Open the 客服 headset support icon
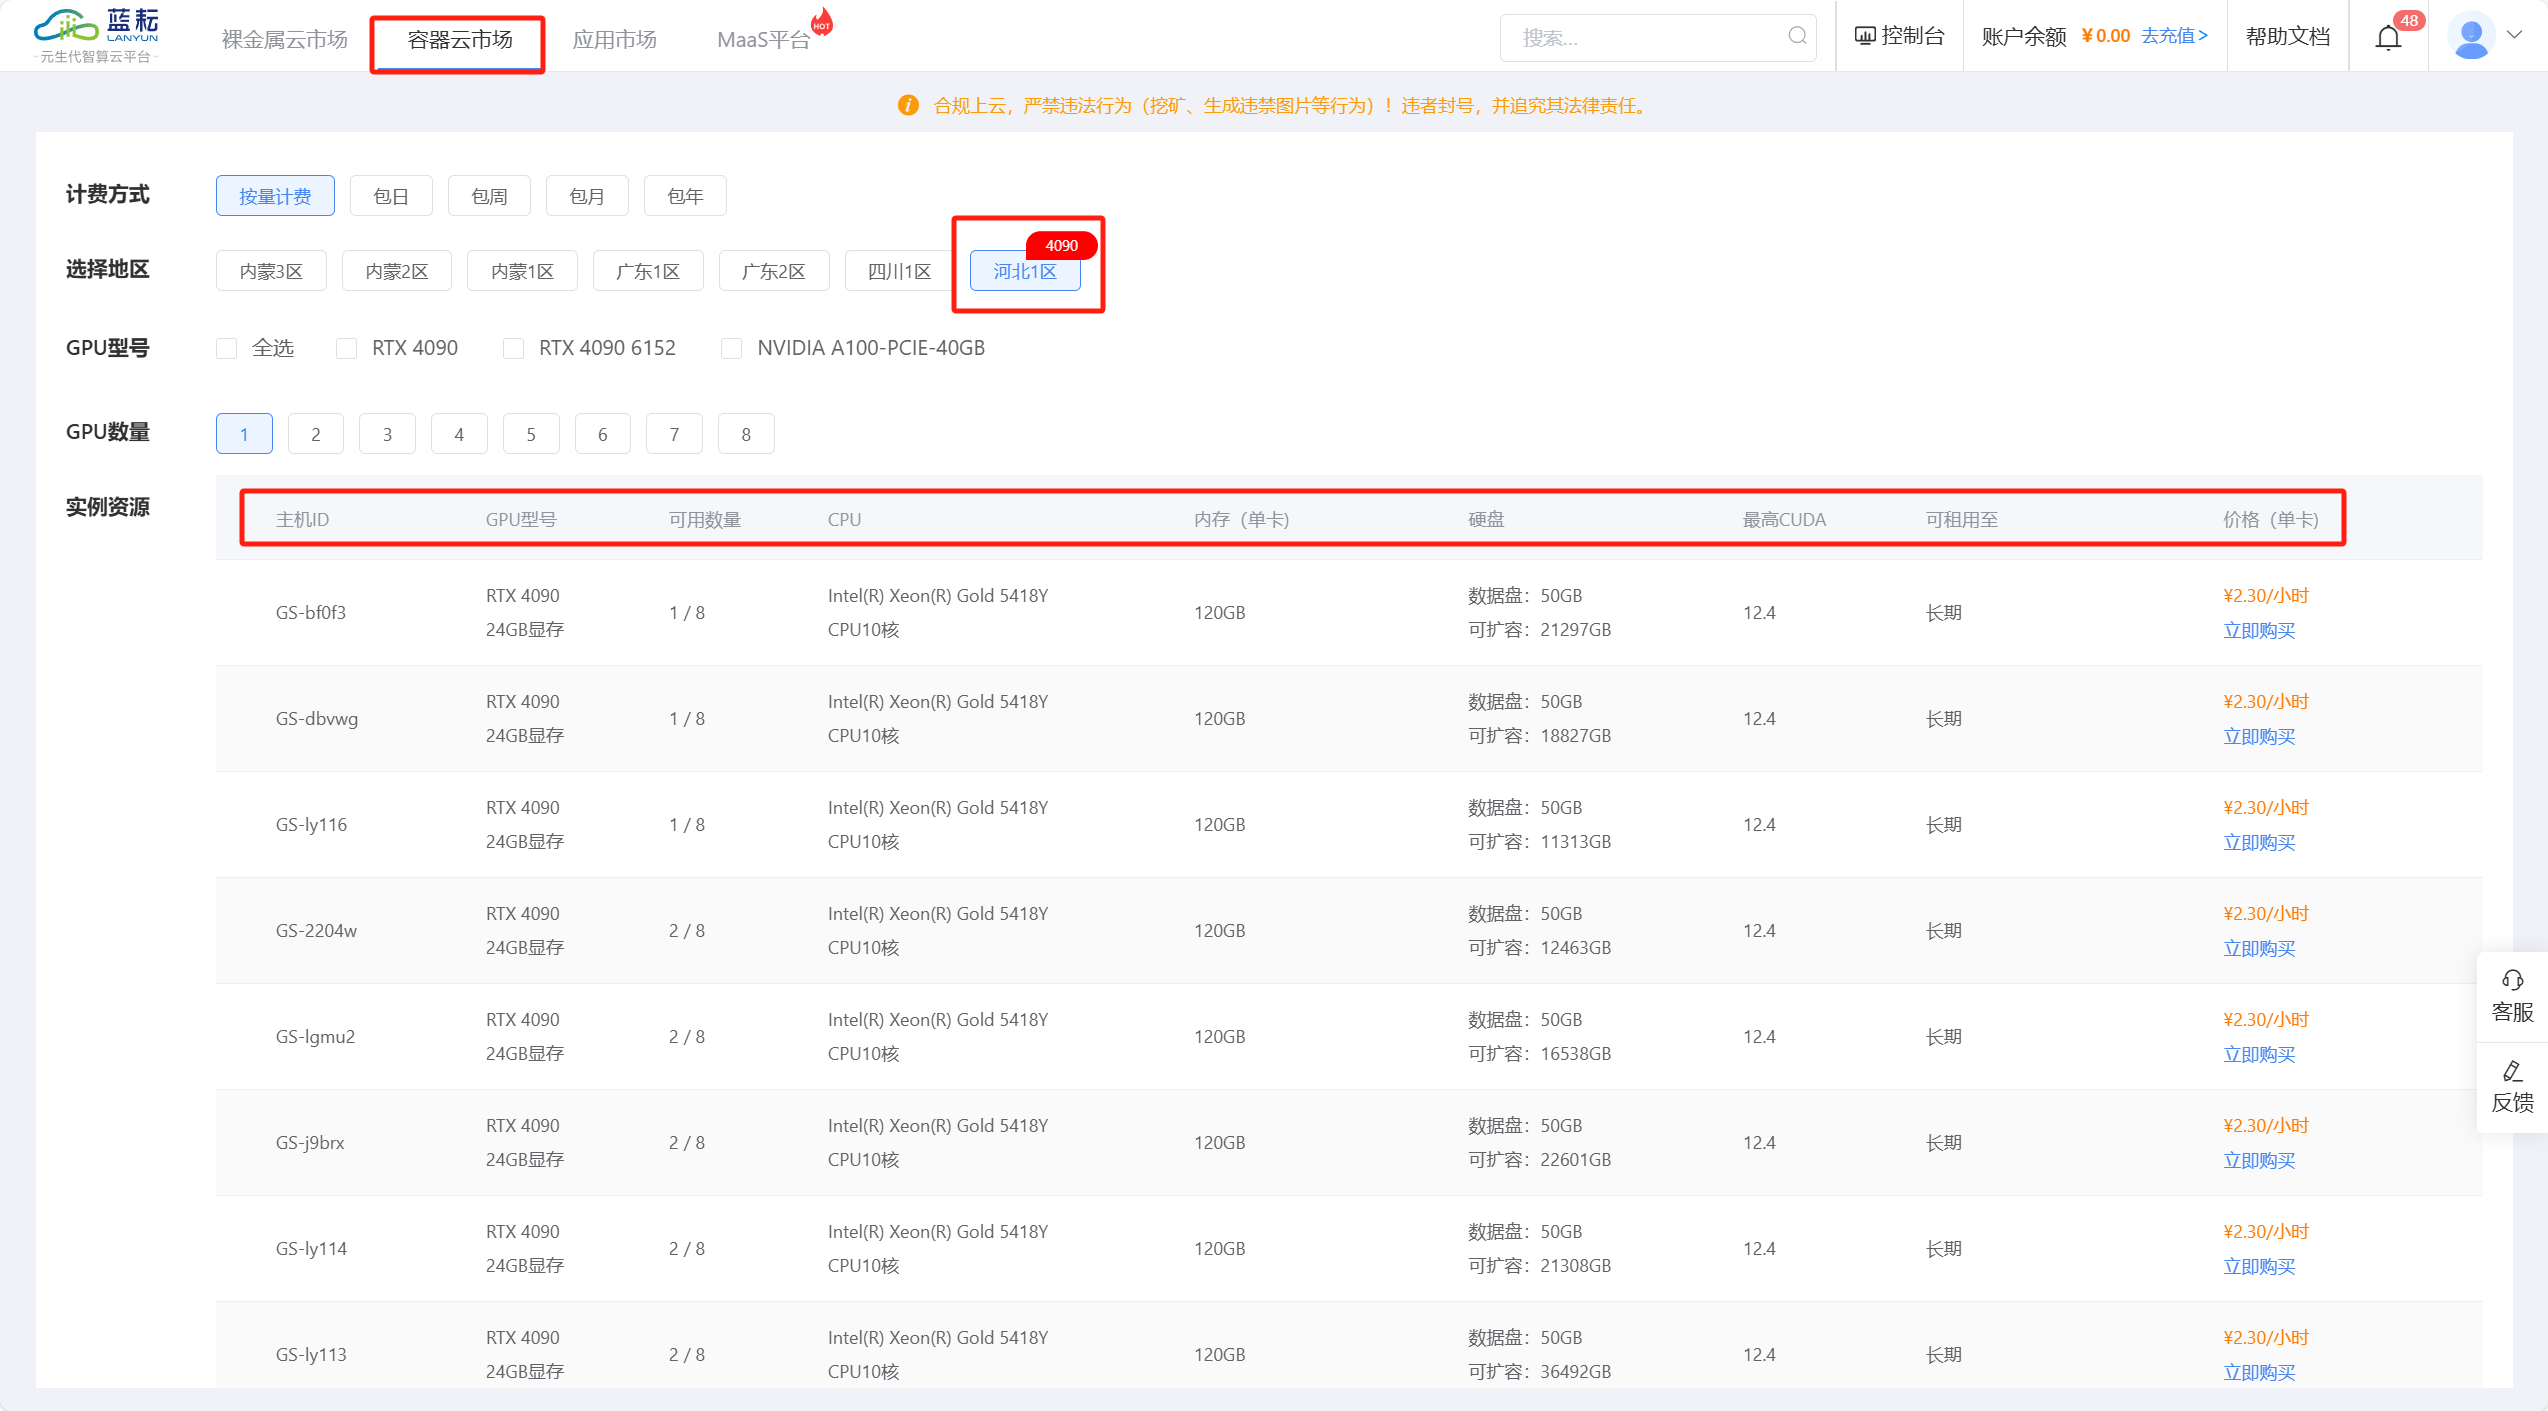 [x=2512, y=980]
